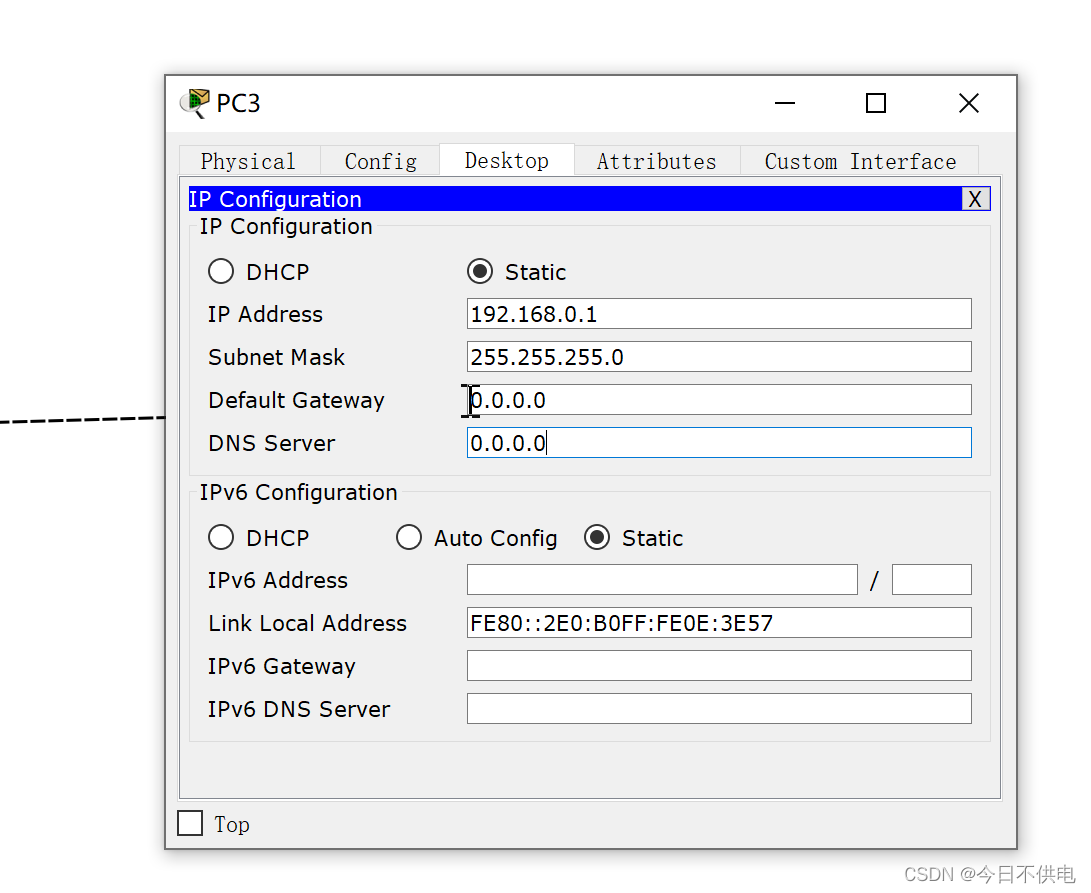The width and height of the screenshot is (1091, 893).
Task: Select the IPv6 Auto Config radio button
Action: point(408,537)
